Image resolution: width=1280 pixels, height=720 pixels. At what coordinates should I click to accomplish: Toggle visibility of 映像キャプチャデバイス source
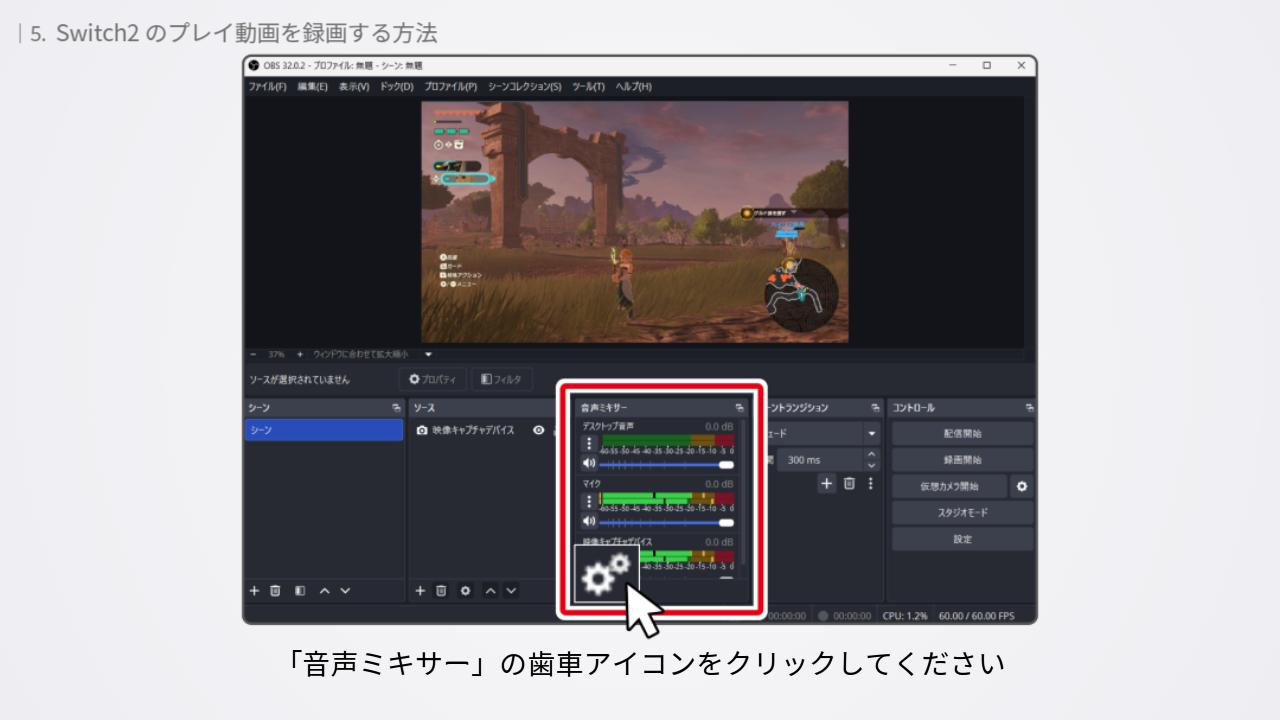[539, 430]
